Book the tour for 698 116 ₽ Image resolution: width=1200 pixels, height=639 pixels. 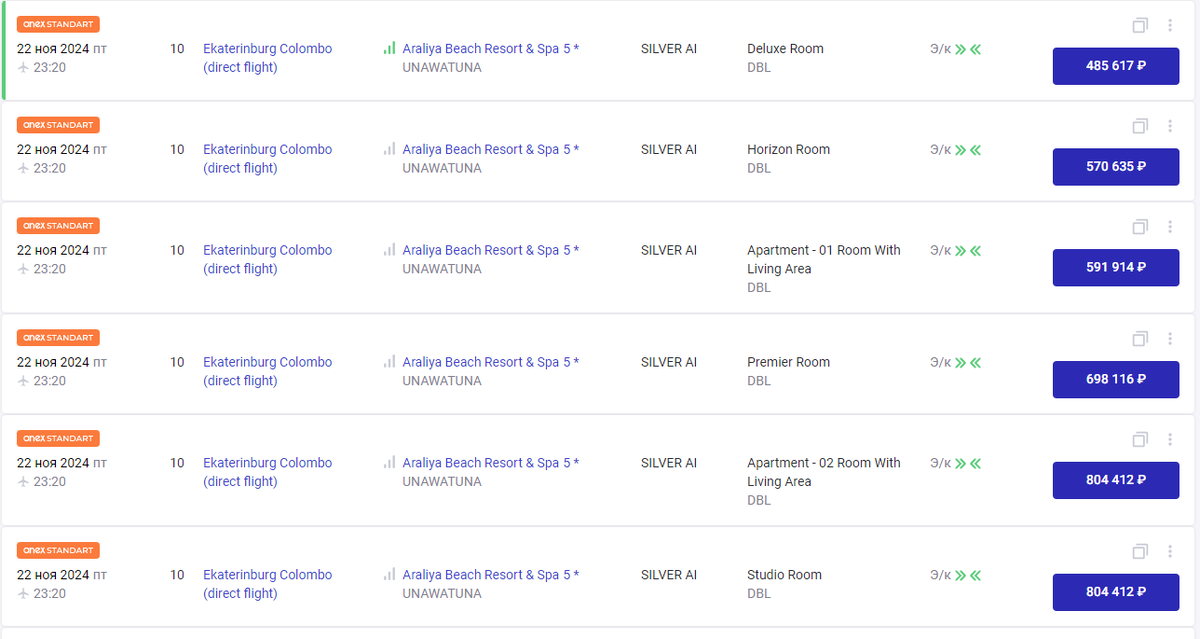(1116, 380)
